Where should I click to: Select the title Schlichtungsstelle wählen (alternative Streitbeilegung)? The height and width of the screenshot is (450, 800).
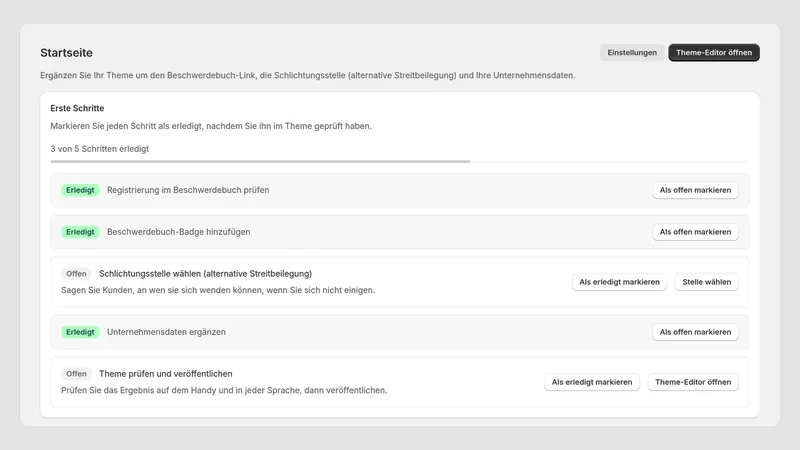205,273
